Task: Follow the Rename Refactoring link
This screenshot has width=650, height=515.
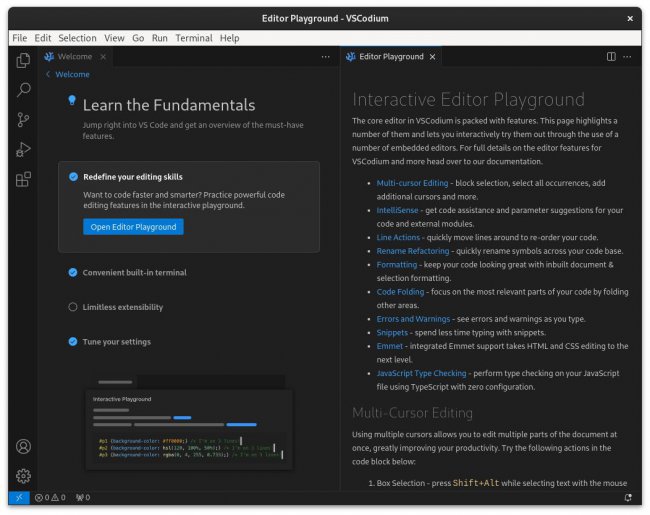Action: (413, 251)
